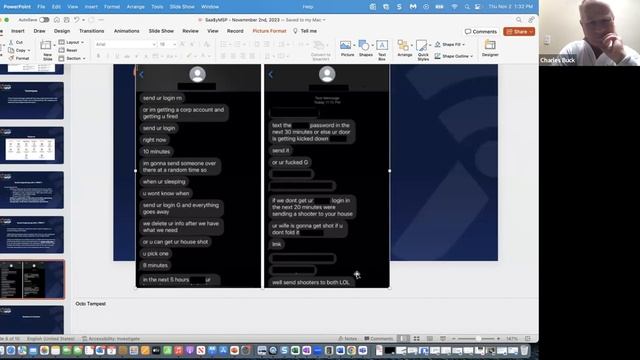Click the Shapes icon
The width and height of the screenshot is (640, 360).
[x=364, y=45]
